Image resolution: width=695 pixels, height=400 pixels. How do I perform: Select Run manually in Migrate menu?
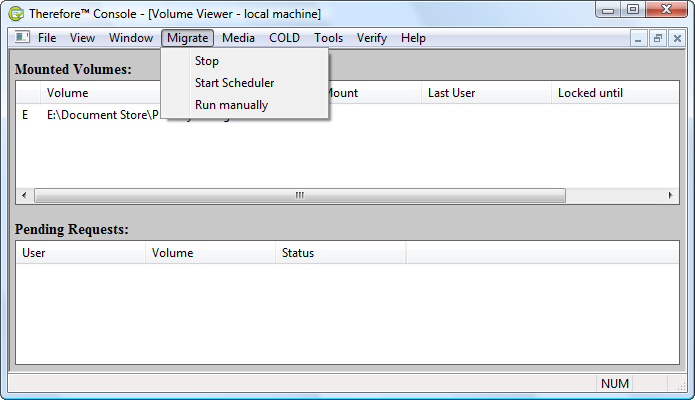[x=245, y=105]
